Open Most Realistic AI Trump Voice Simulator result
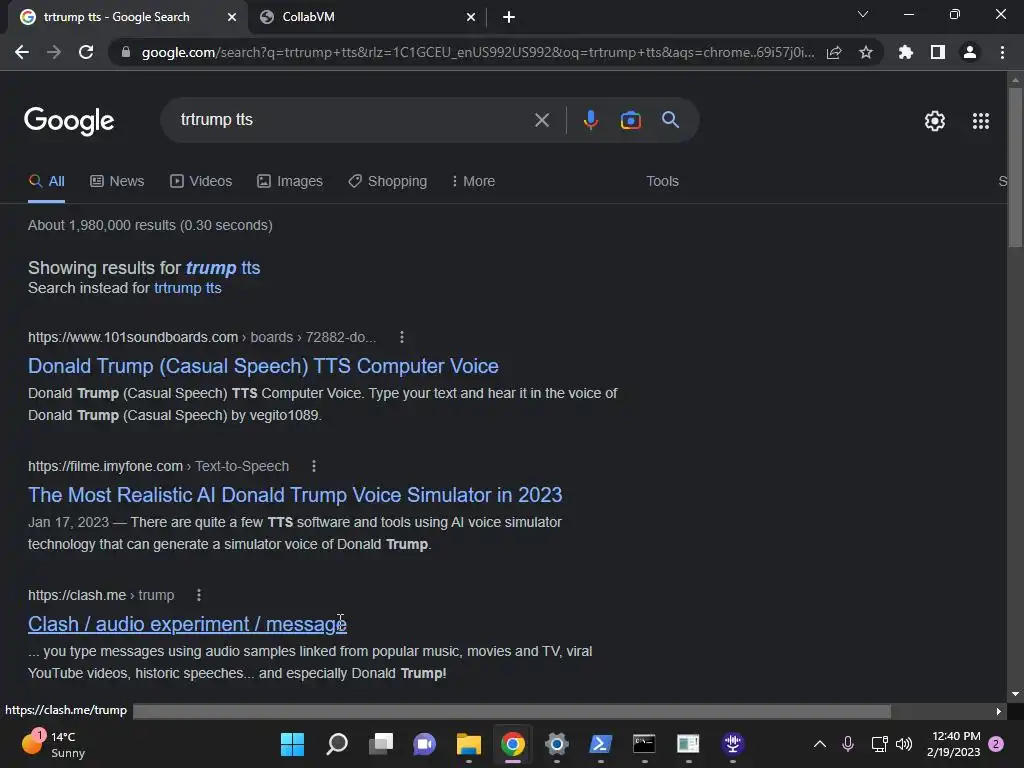Viewport: 1024px width, 768px height. pos(295,495)
